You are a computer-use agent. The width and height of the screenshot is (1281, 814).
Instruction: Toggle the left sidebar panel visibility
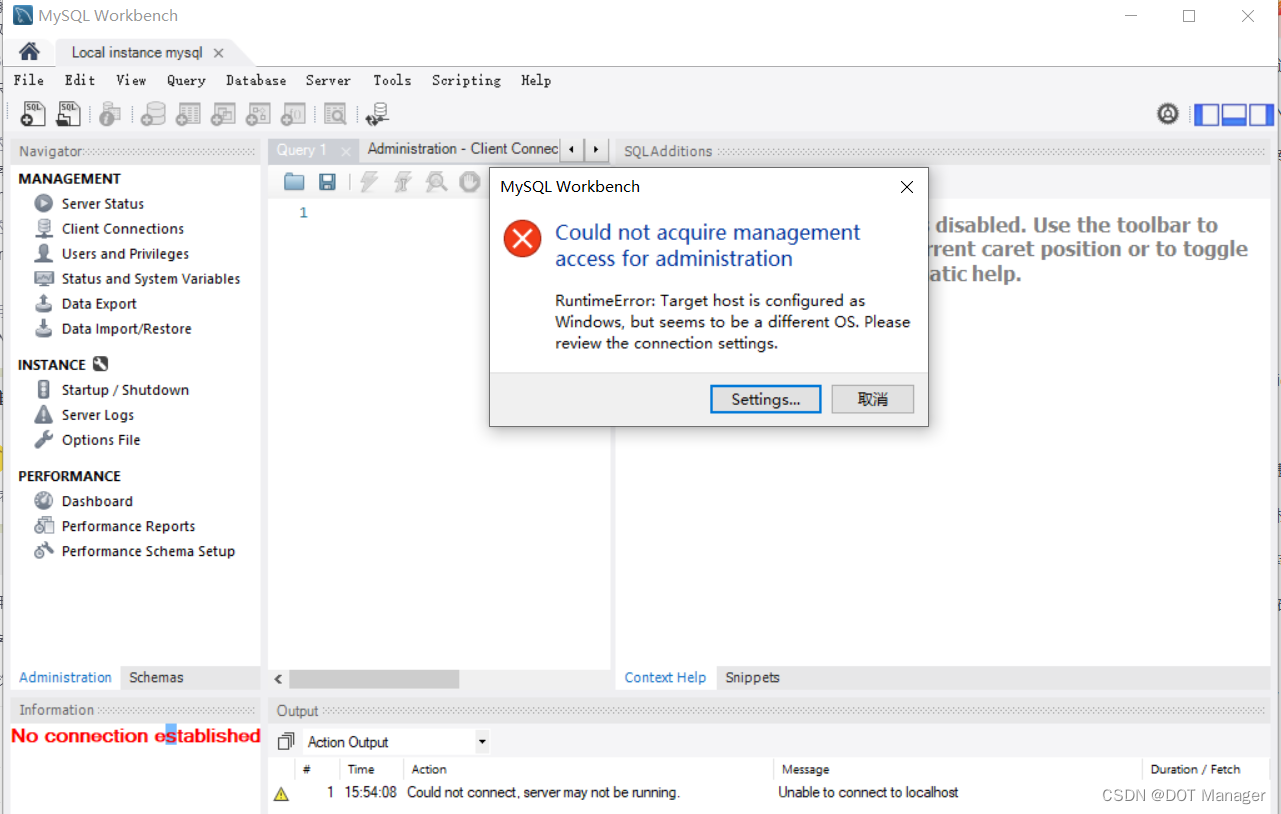[1207, 114]
